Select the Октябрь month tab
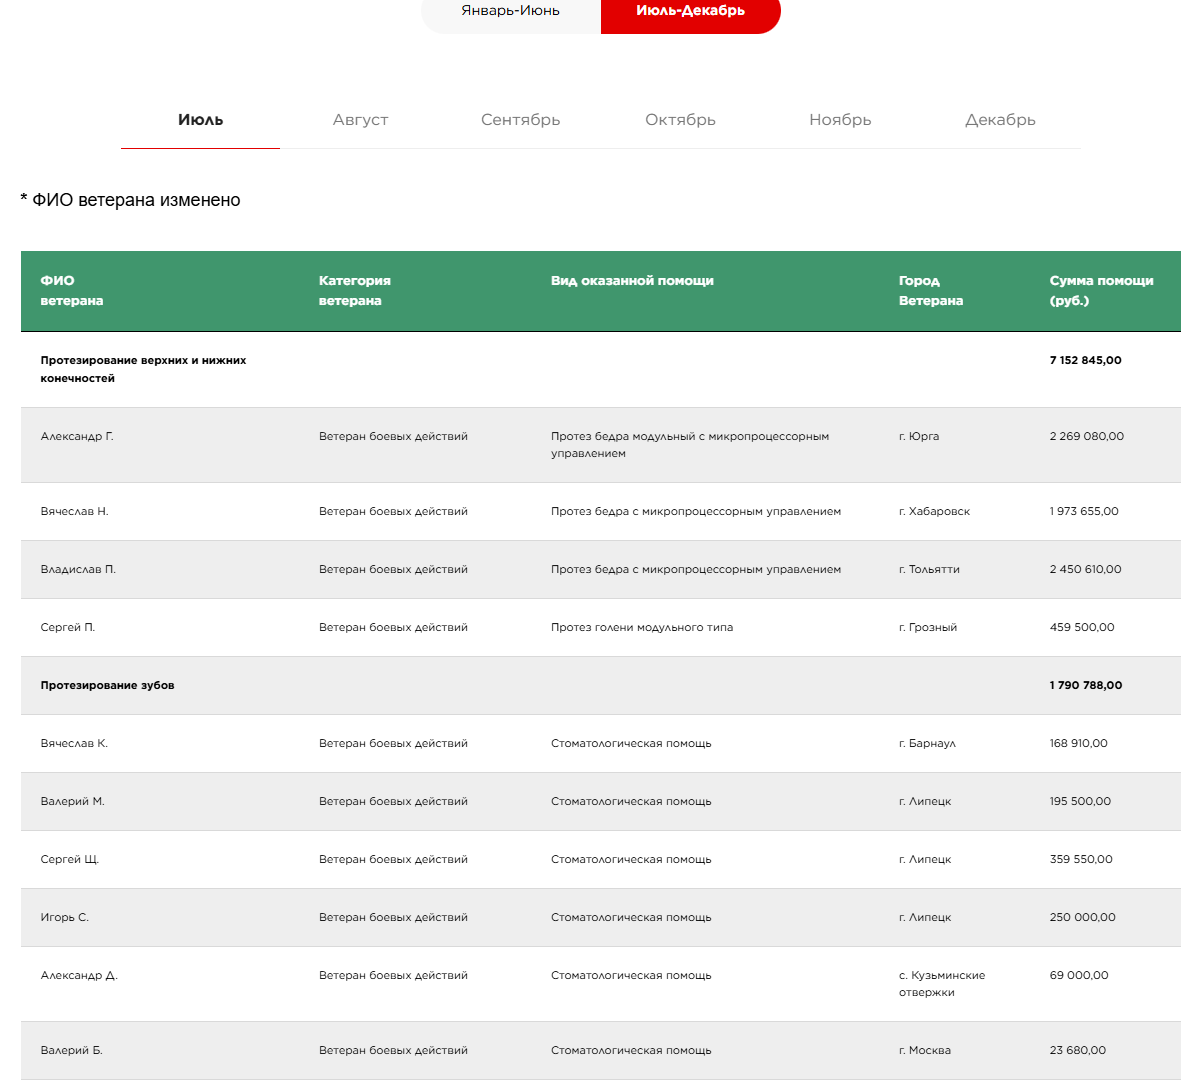Viewport: 1204px width, 1086px height. 680,120
